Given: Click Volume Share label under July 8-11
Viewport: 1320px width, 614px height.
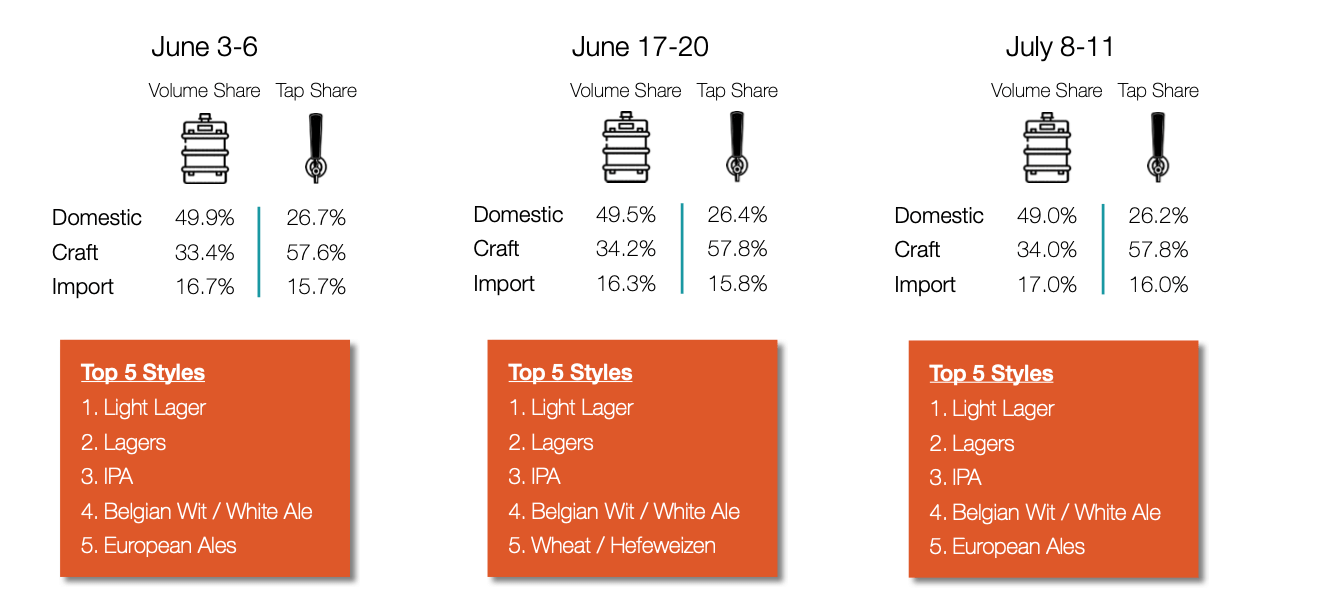Looking at the screenshot, I should click(x=1047, y=90).
